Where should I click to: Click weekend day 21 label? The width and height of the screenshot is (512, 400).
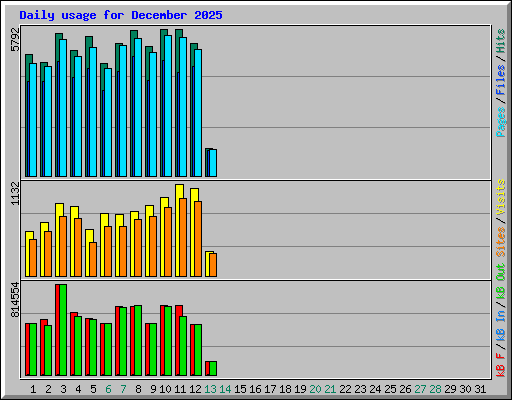(x=330, y=389)
